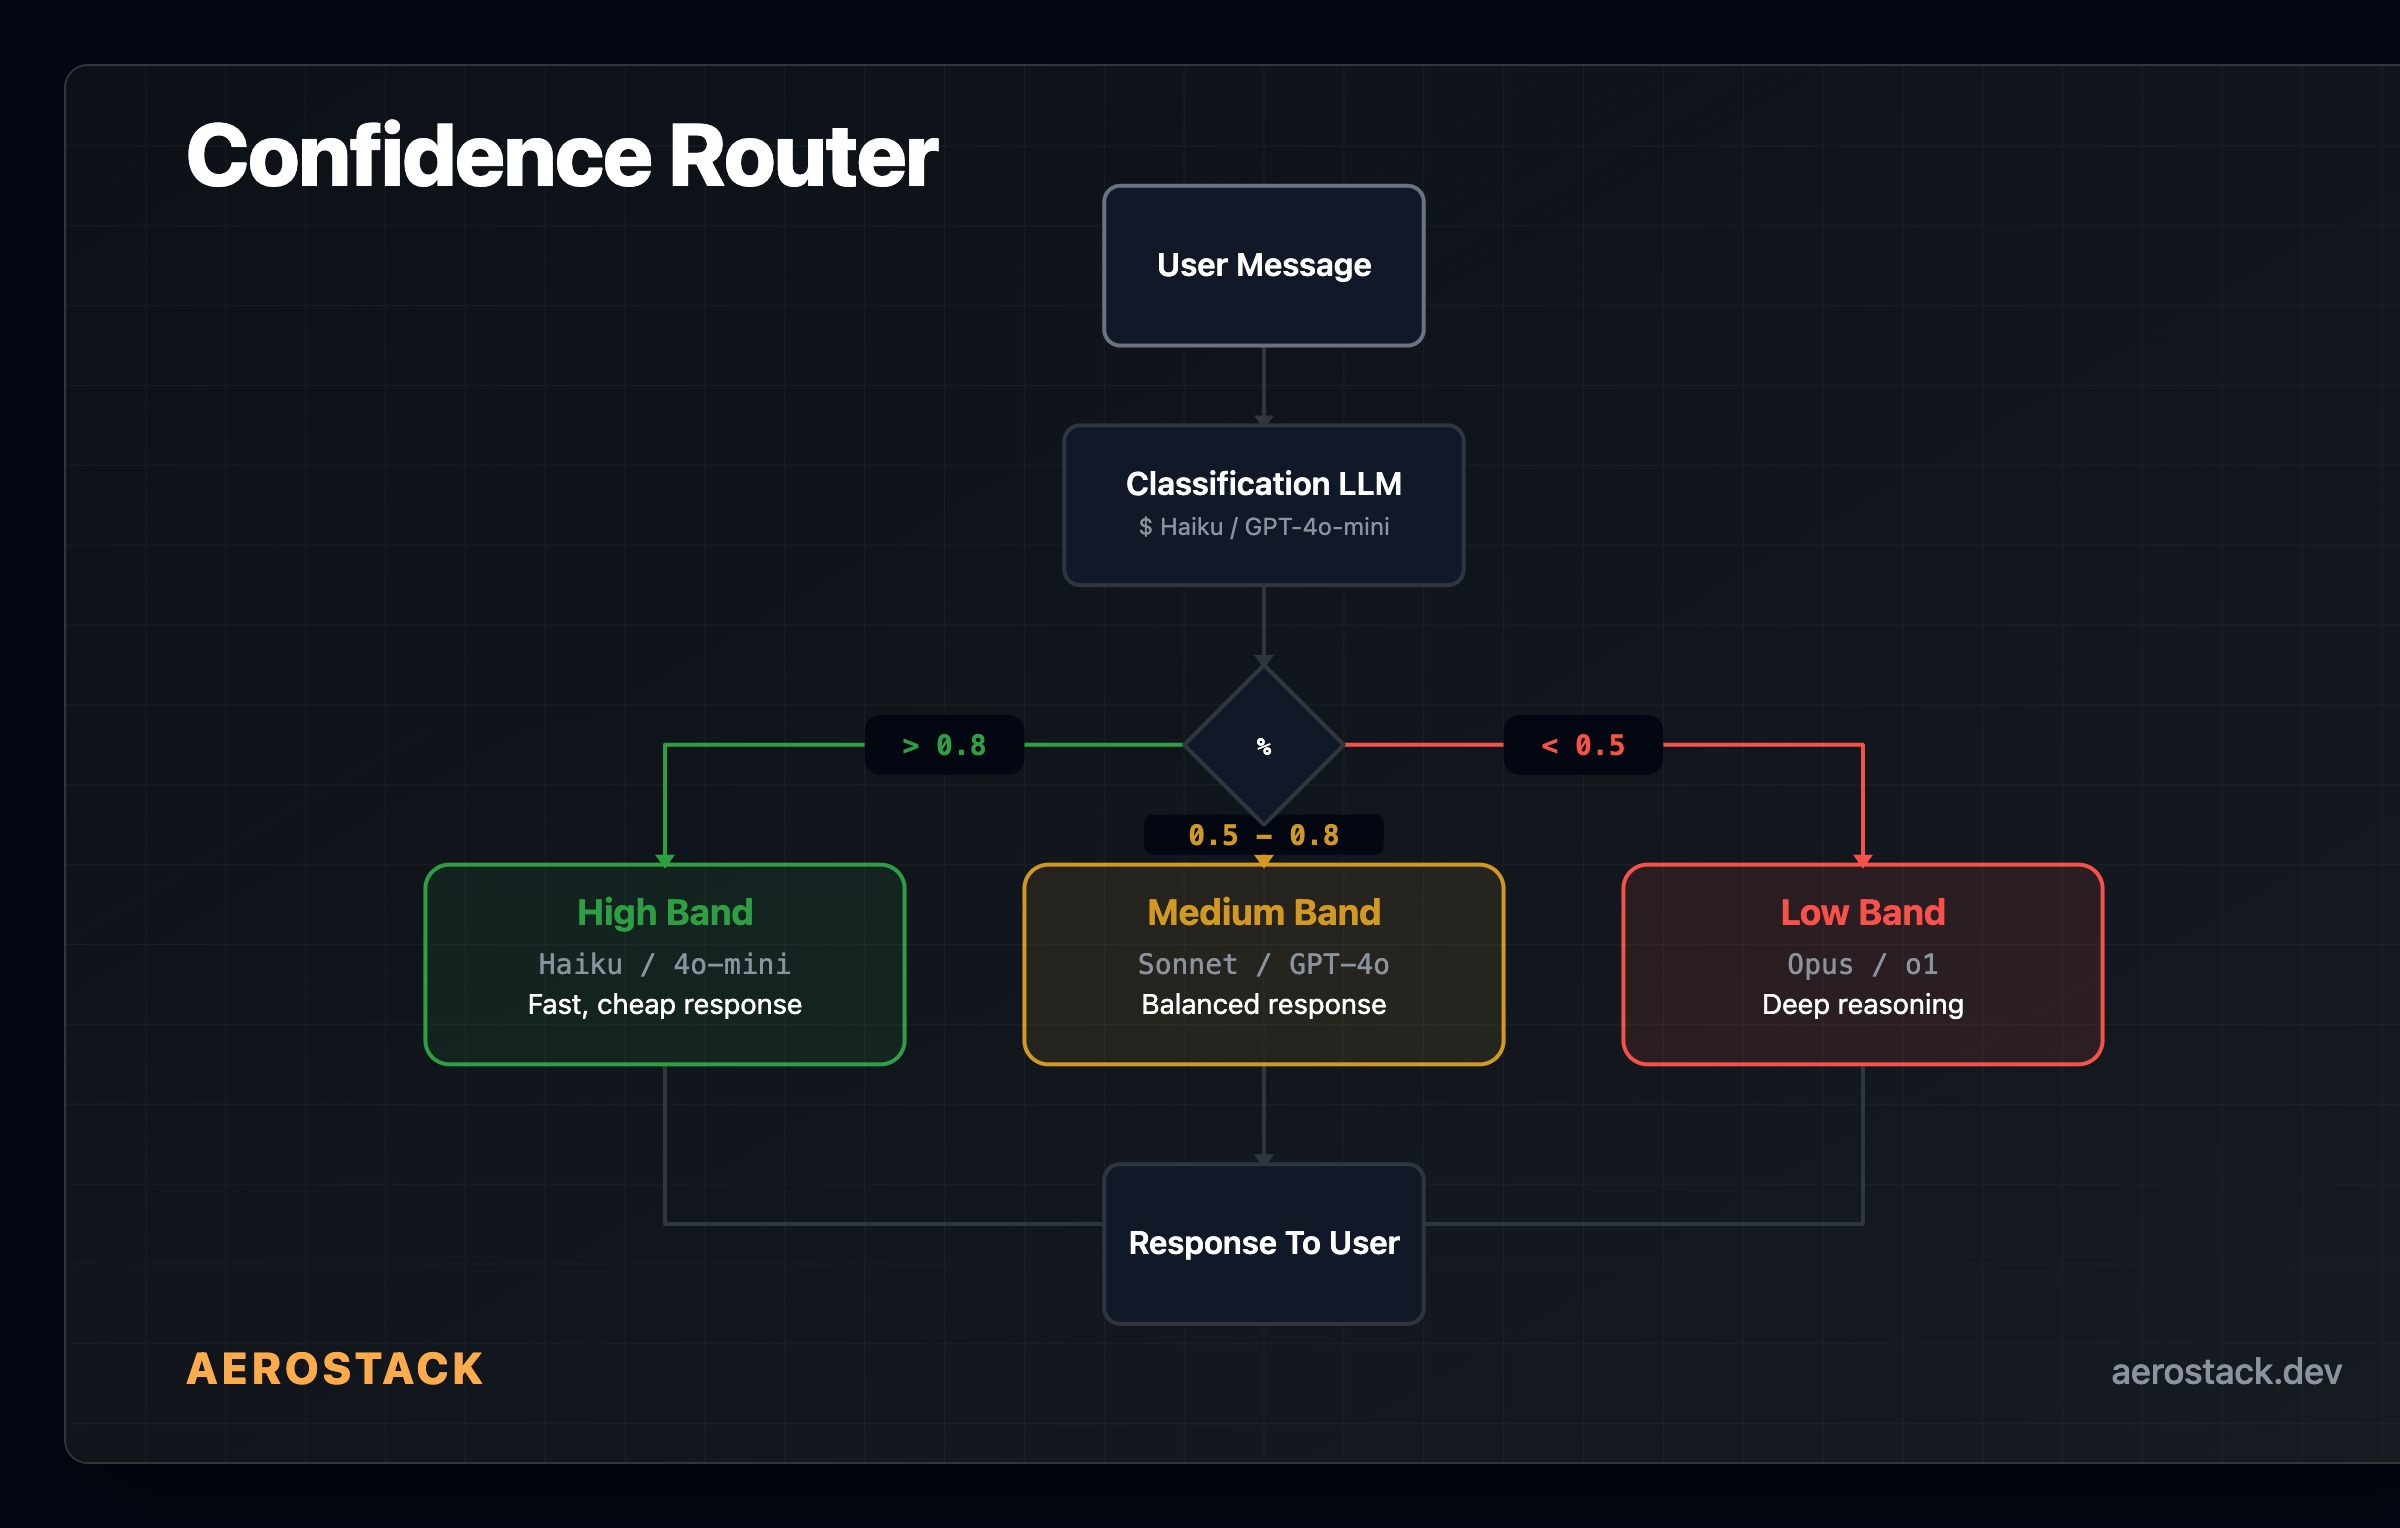Click the 'Fast, cheap response' description

click(664, 1004)
